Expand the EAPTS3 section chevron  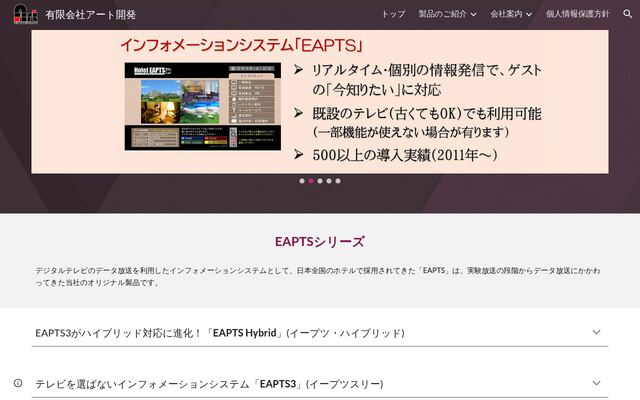(596, 383)
